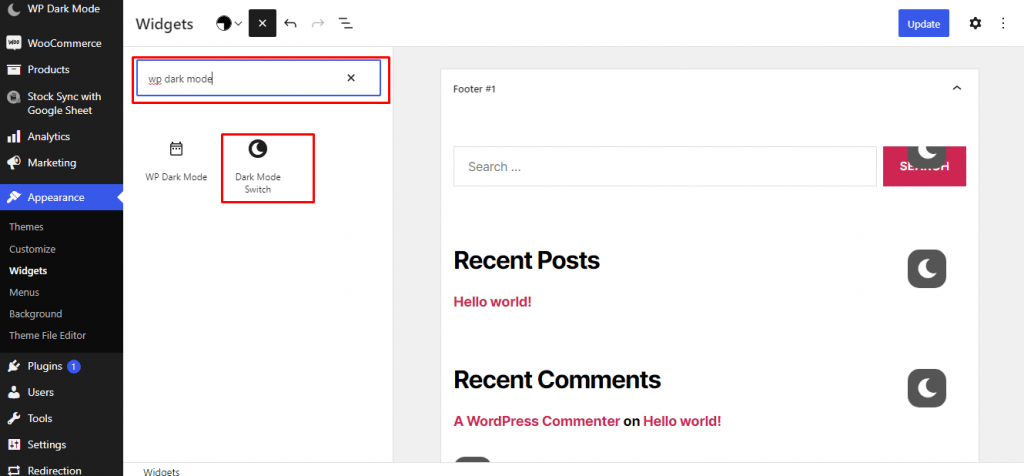Click the Search input in Footer #1
Image resolution: width=1024 pixels, height=476 pixels.
(665, 167)
